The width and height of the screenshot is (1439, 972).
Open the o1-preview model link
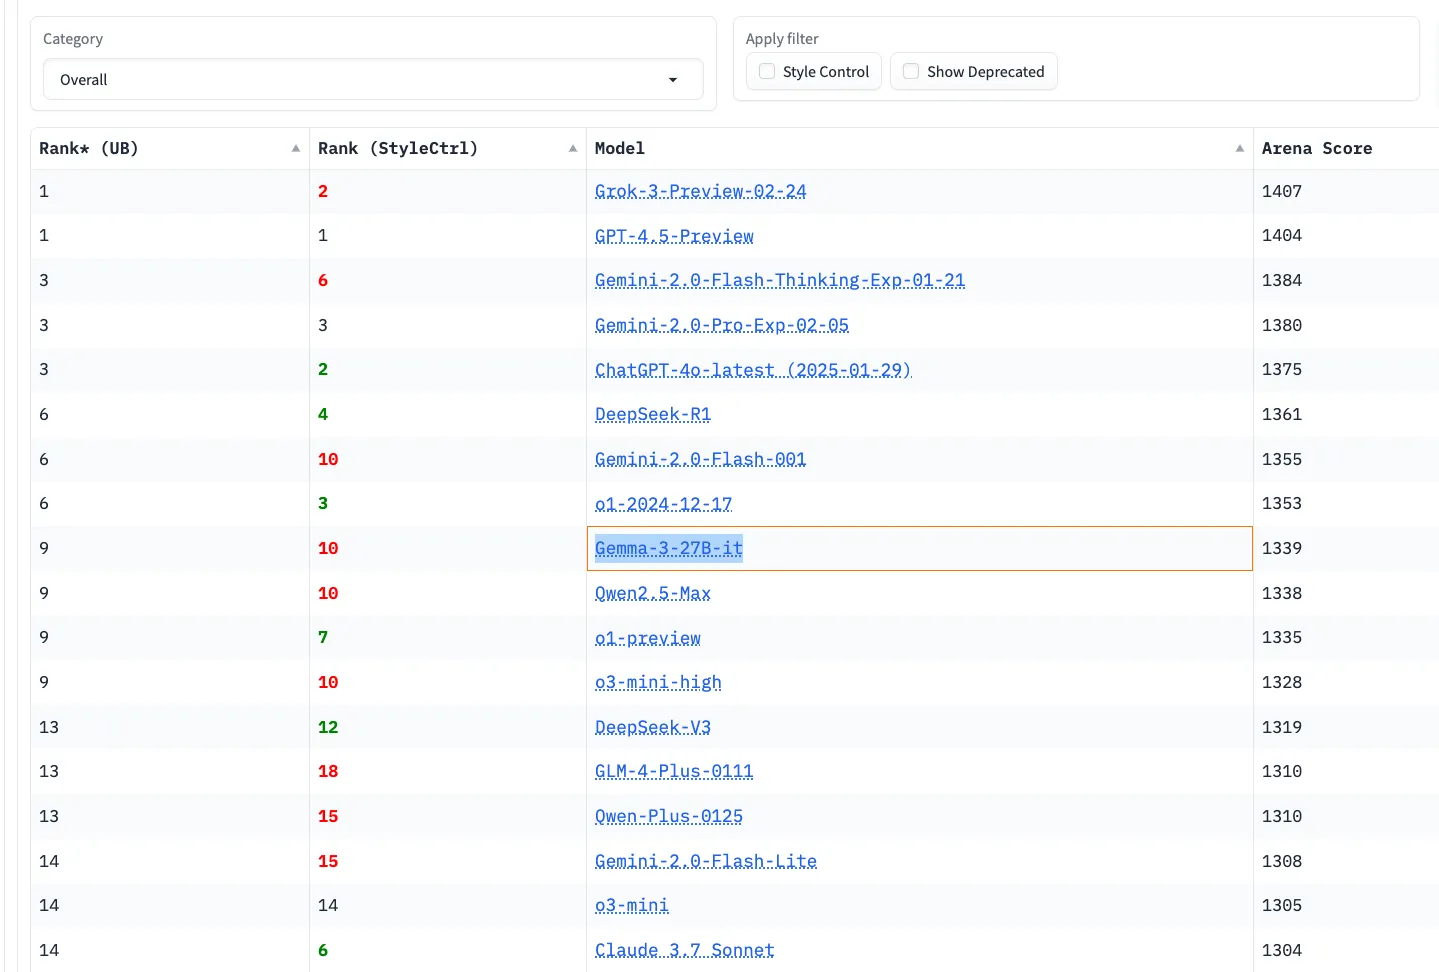click(x=648, y=638)
